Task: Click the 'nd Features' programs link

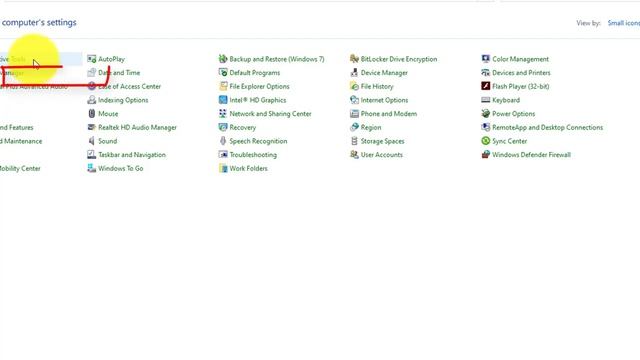Action: coord(17,127)
